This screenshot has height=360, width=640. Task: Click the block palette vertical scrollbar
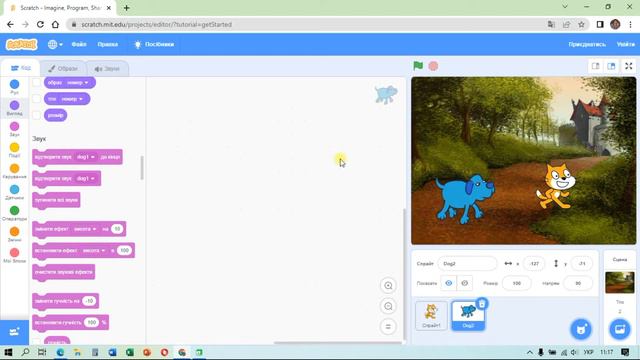click(x=142, y=167)
